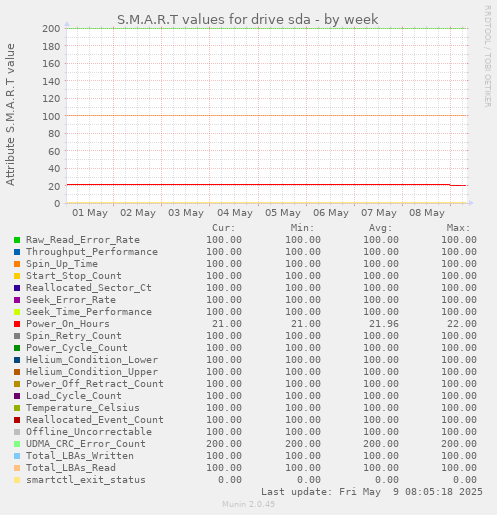
Task: Click the purple Seek_Error_Rate legend swatch
Action: click(x=17, y=300)
